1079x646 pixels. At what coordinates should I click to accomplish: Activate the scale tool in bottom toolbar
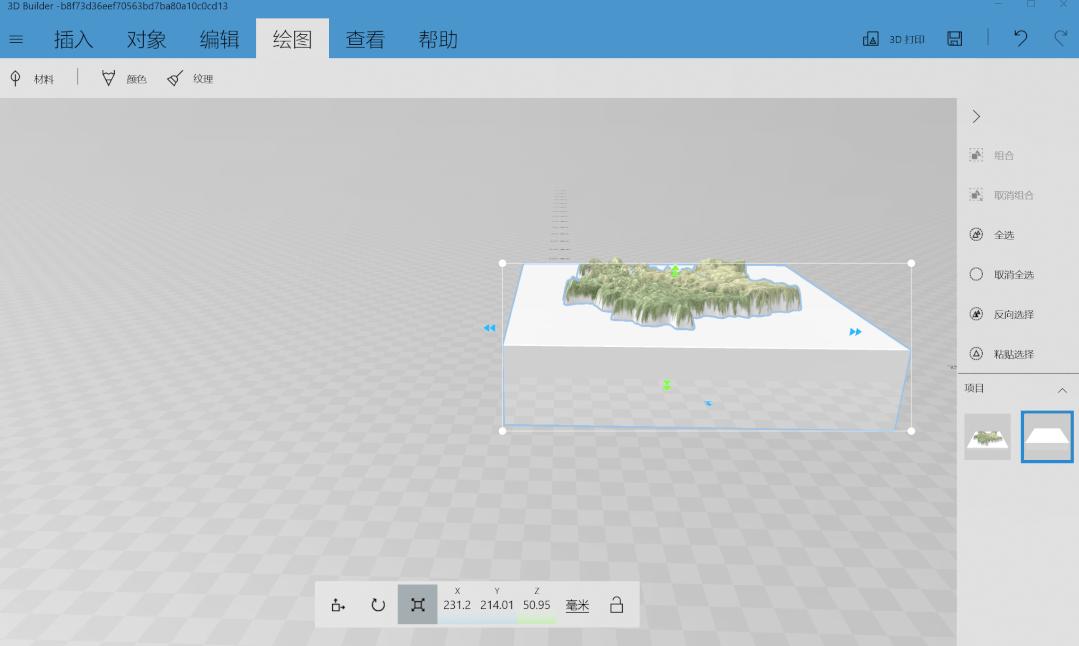[417, 604]
